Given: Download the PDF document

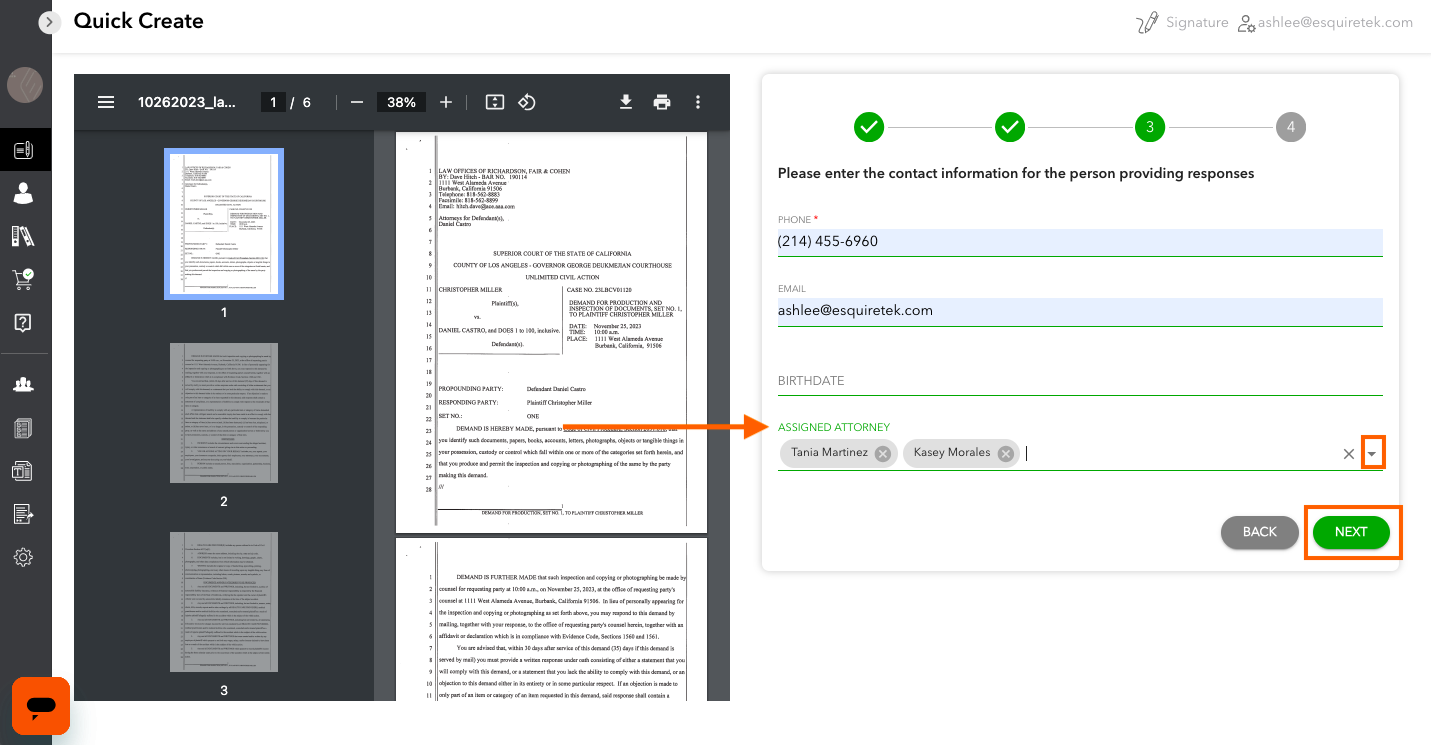Looking at the screenshot, I should 626,102.
